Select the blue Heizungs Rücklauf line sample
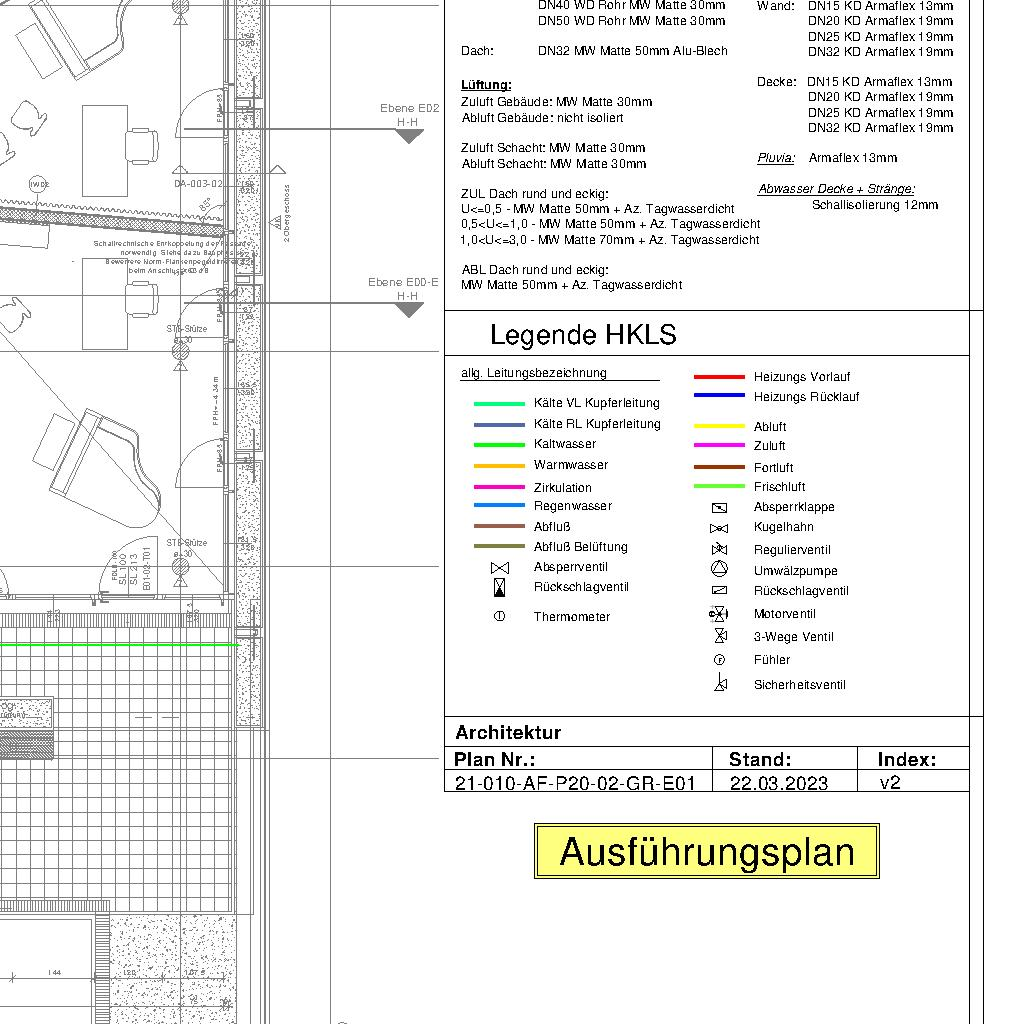 (719, 396)
